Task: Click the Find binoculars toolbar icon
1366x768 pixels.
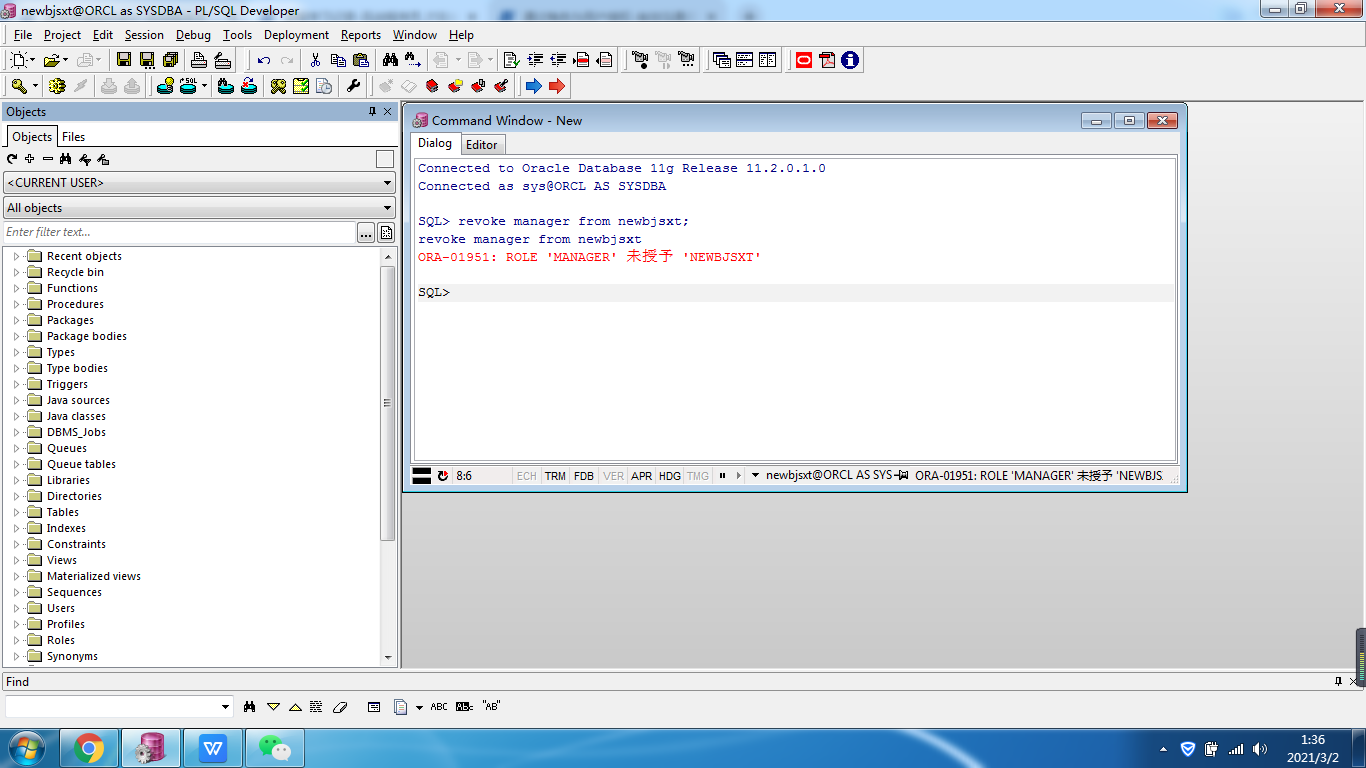Action: (391, 60)
